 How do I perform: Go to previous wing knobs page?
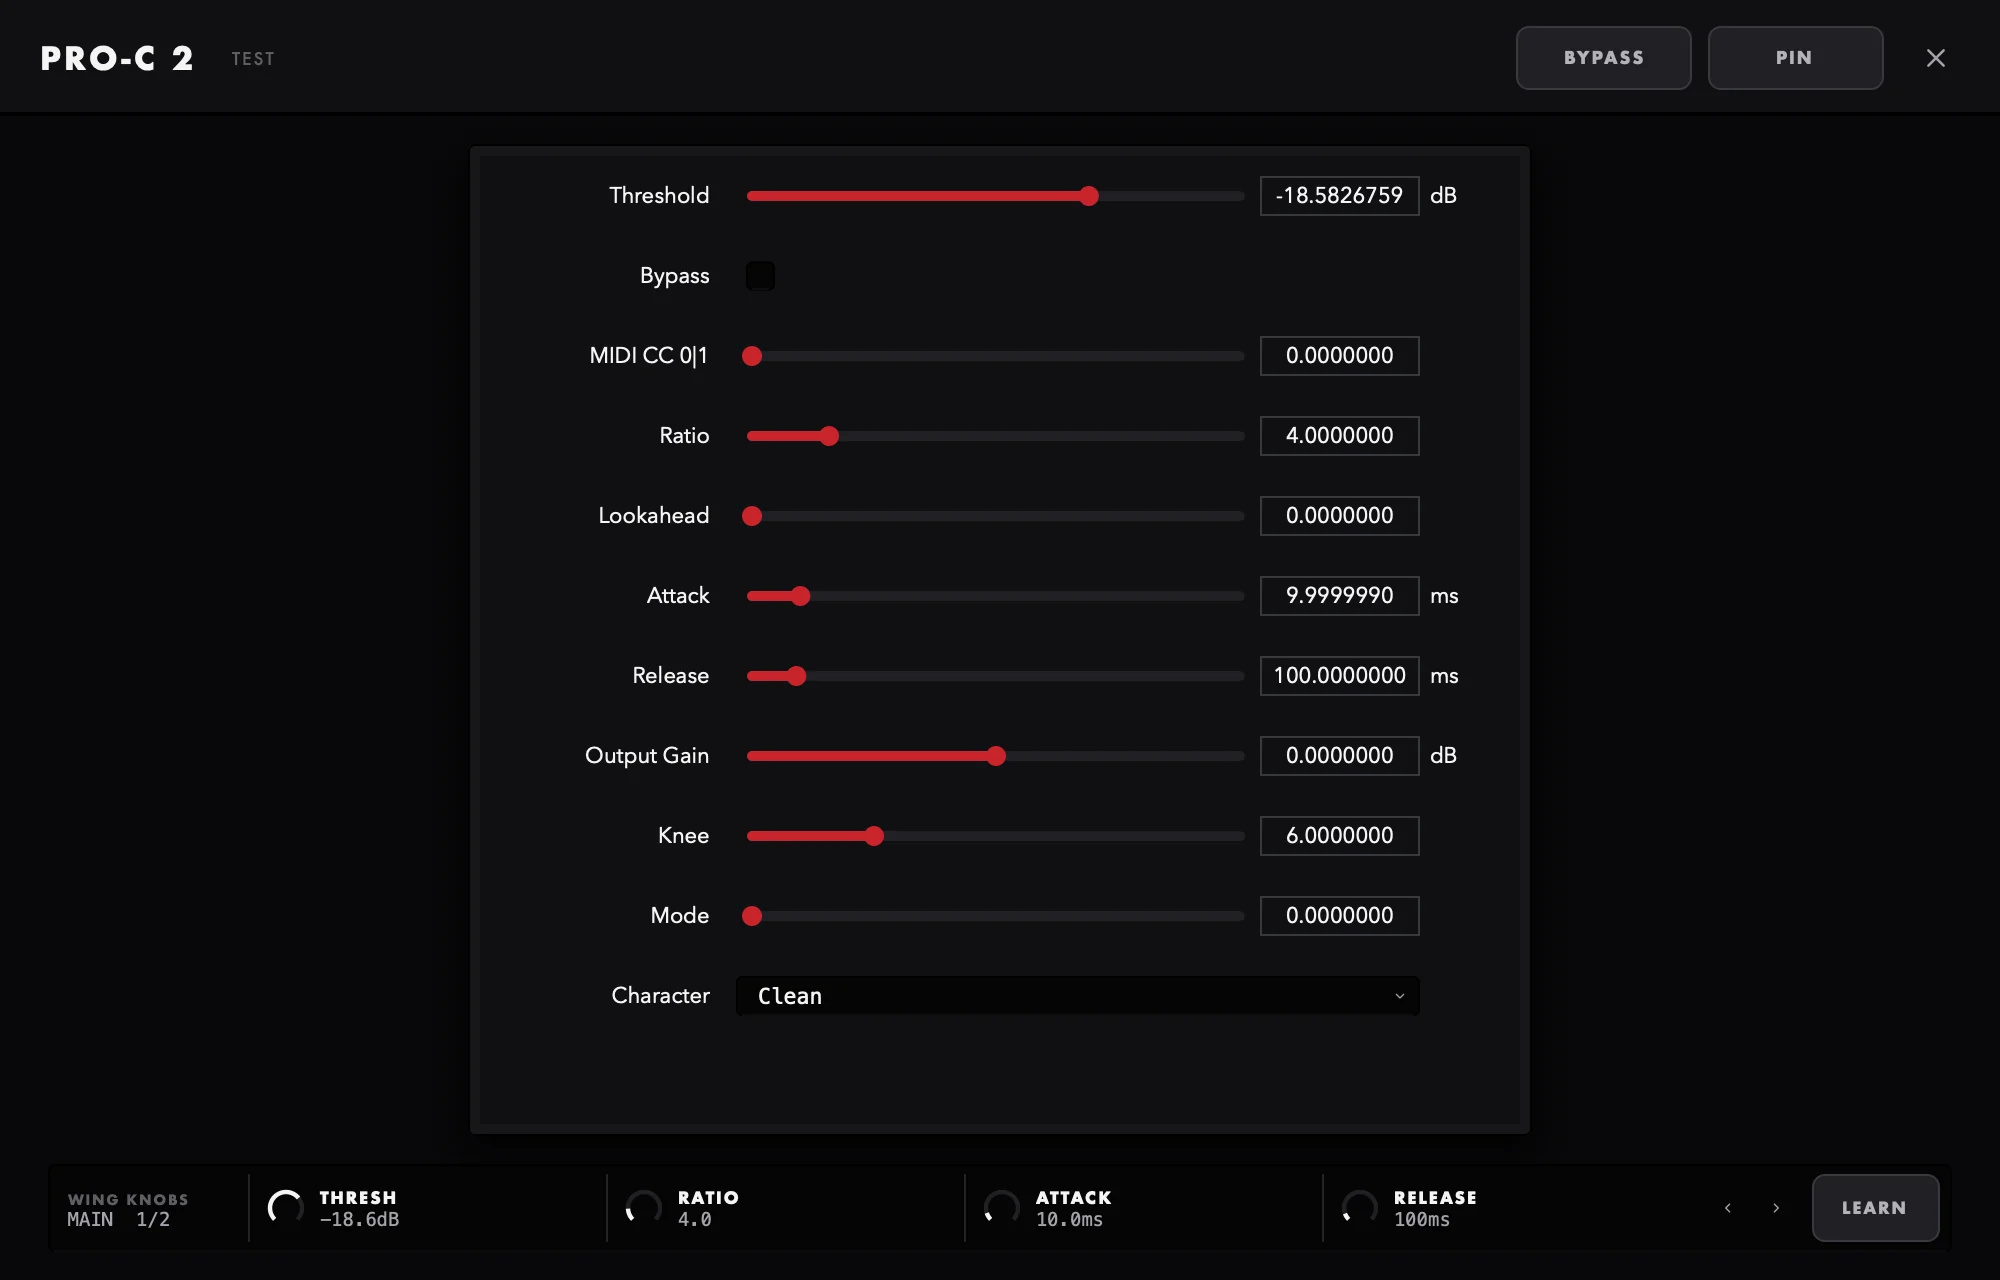1728,1208
